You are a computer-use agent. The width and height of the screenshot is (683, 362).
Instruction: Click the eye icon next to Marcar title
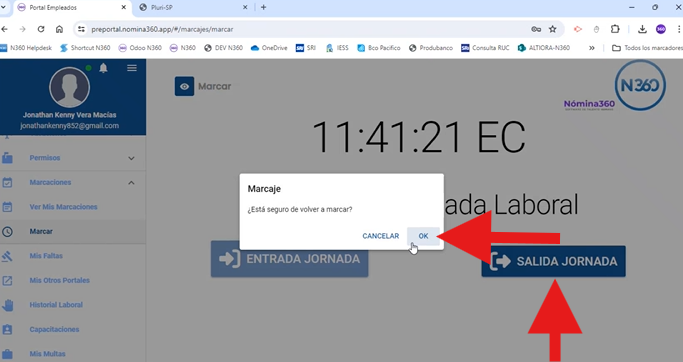(184, 86)
